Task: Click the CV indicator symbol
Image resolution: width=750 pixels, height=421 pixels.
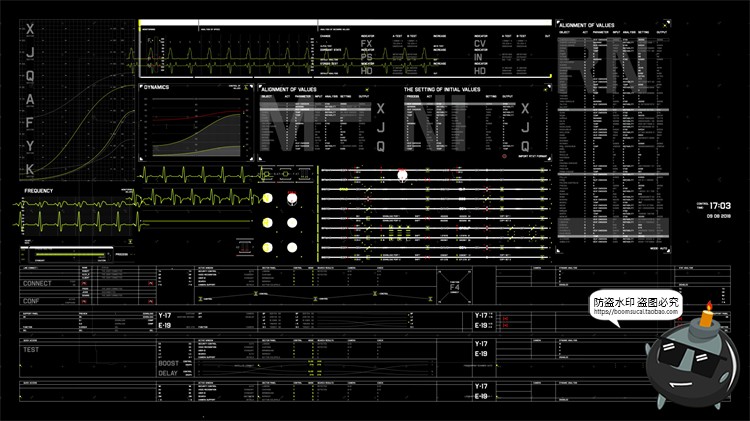Action: tap(480, 44)
